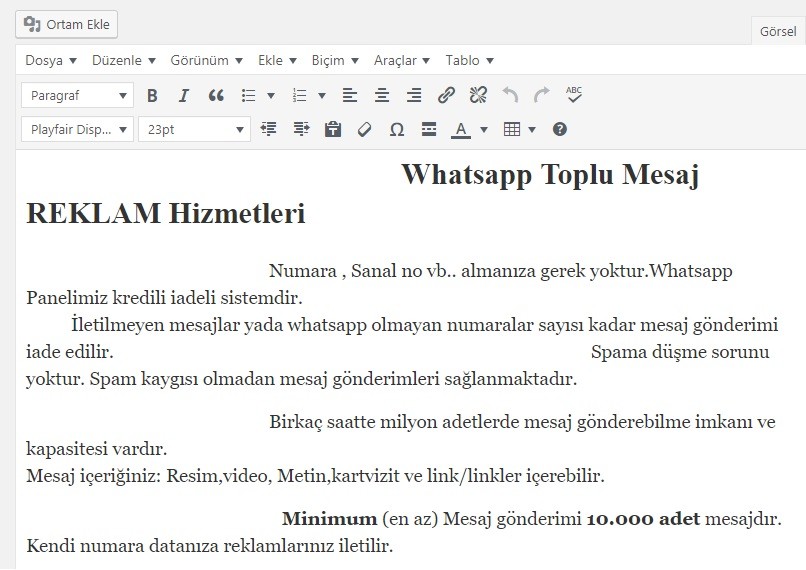Viewport: 806px width, 570px height.
Task: Open the Paragraf format dropdown
Action: 78,95
